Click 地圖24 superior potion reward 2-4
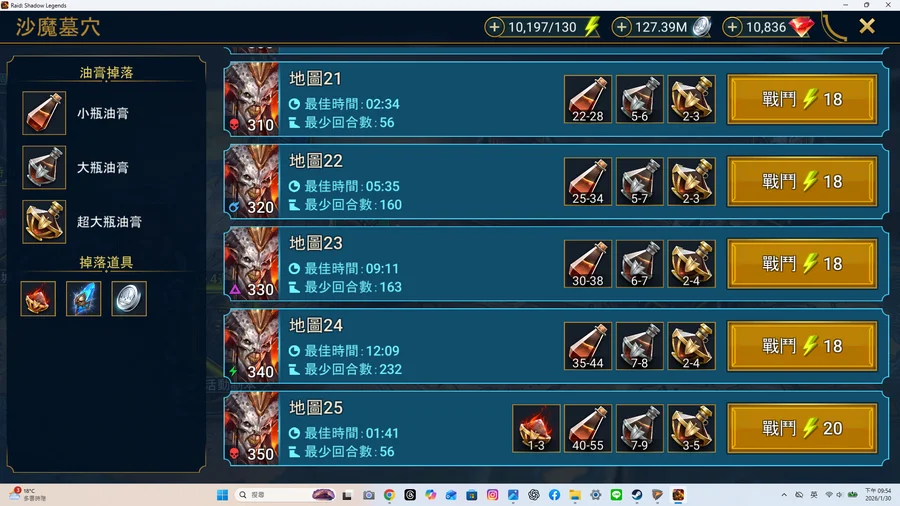Viewport: 900px width, 506px height. pos(691,346)
